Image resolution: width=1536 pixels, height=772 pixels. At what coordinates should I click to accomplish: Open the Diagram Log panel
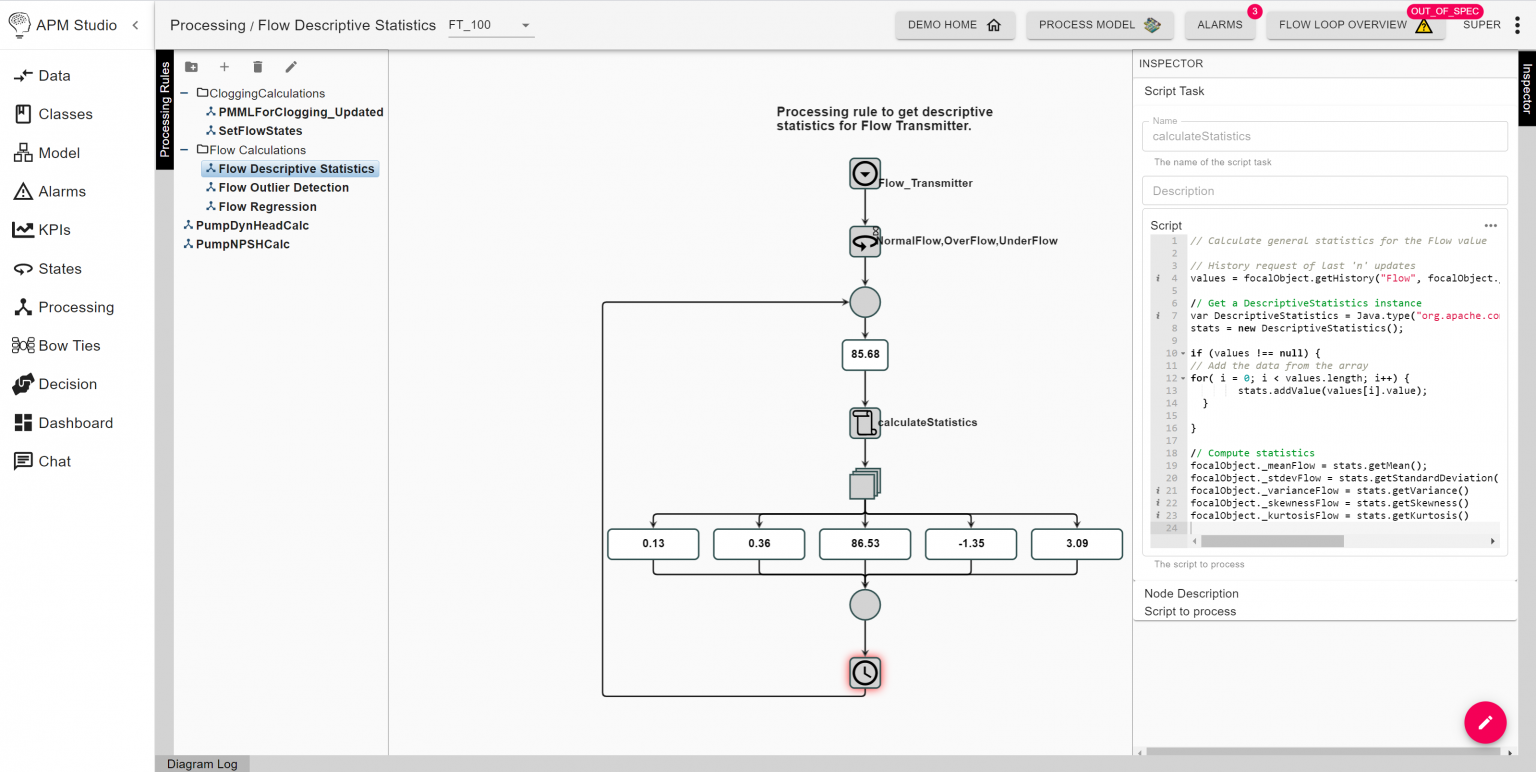202,763
